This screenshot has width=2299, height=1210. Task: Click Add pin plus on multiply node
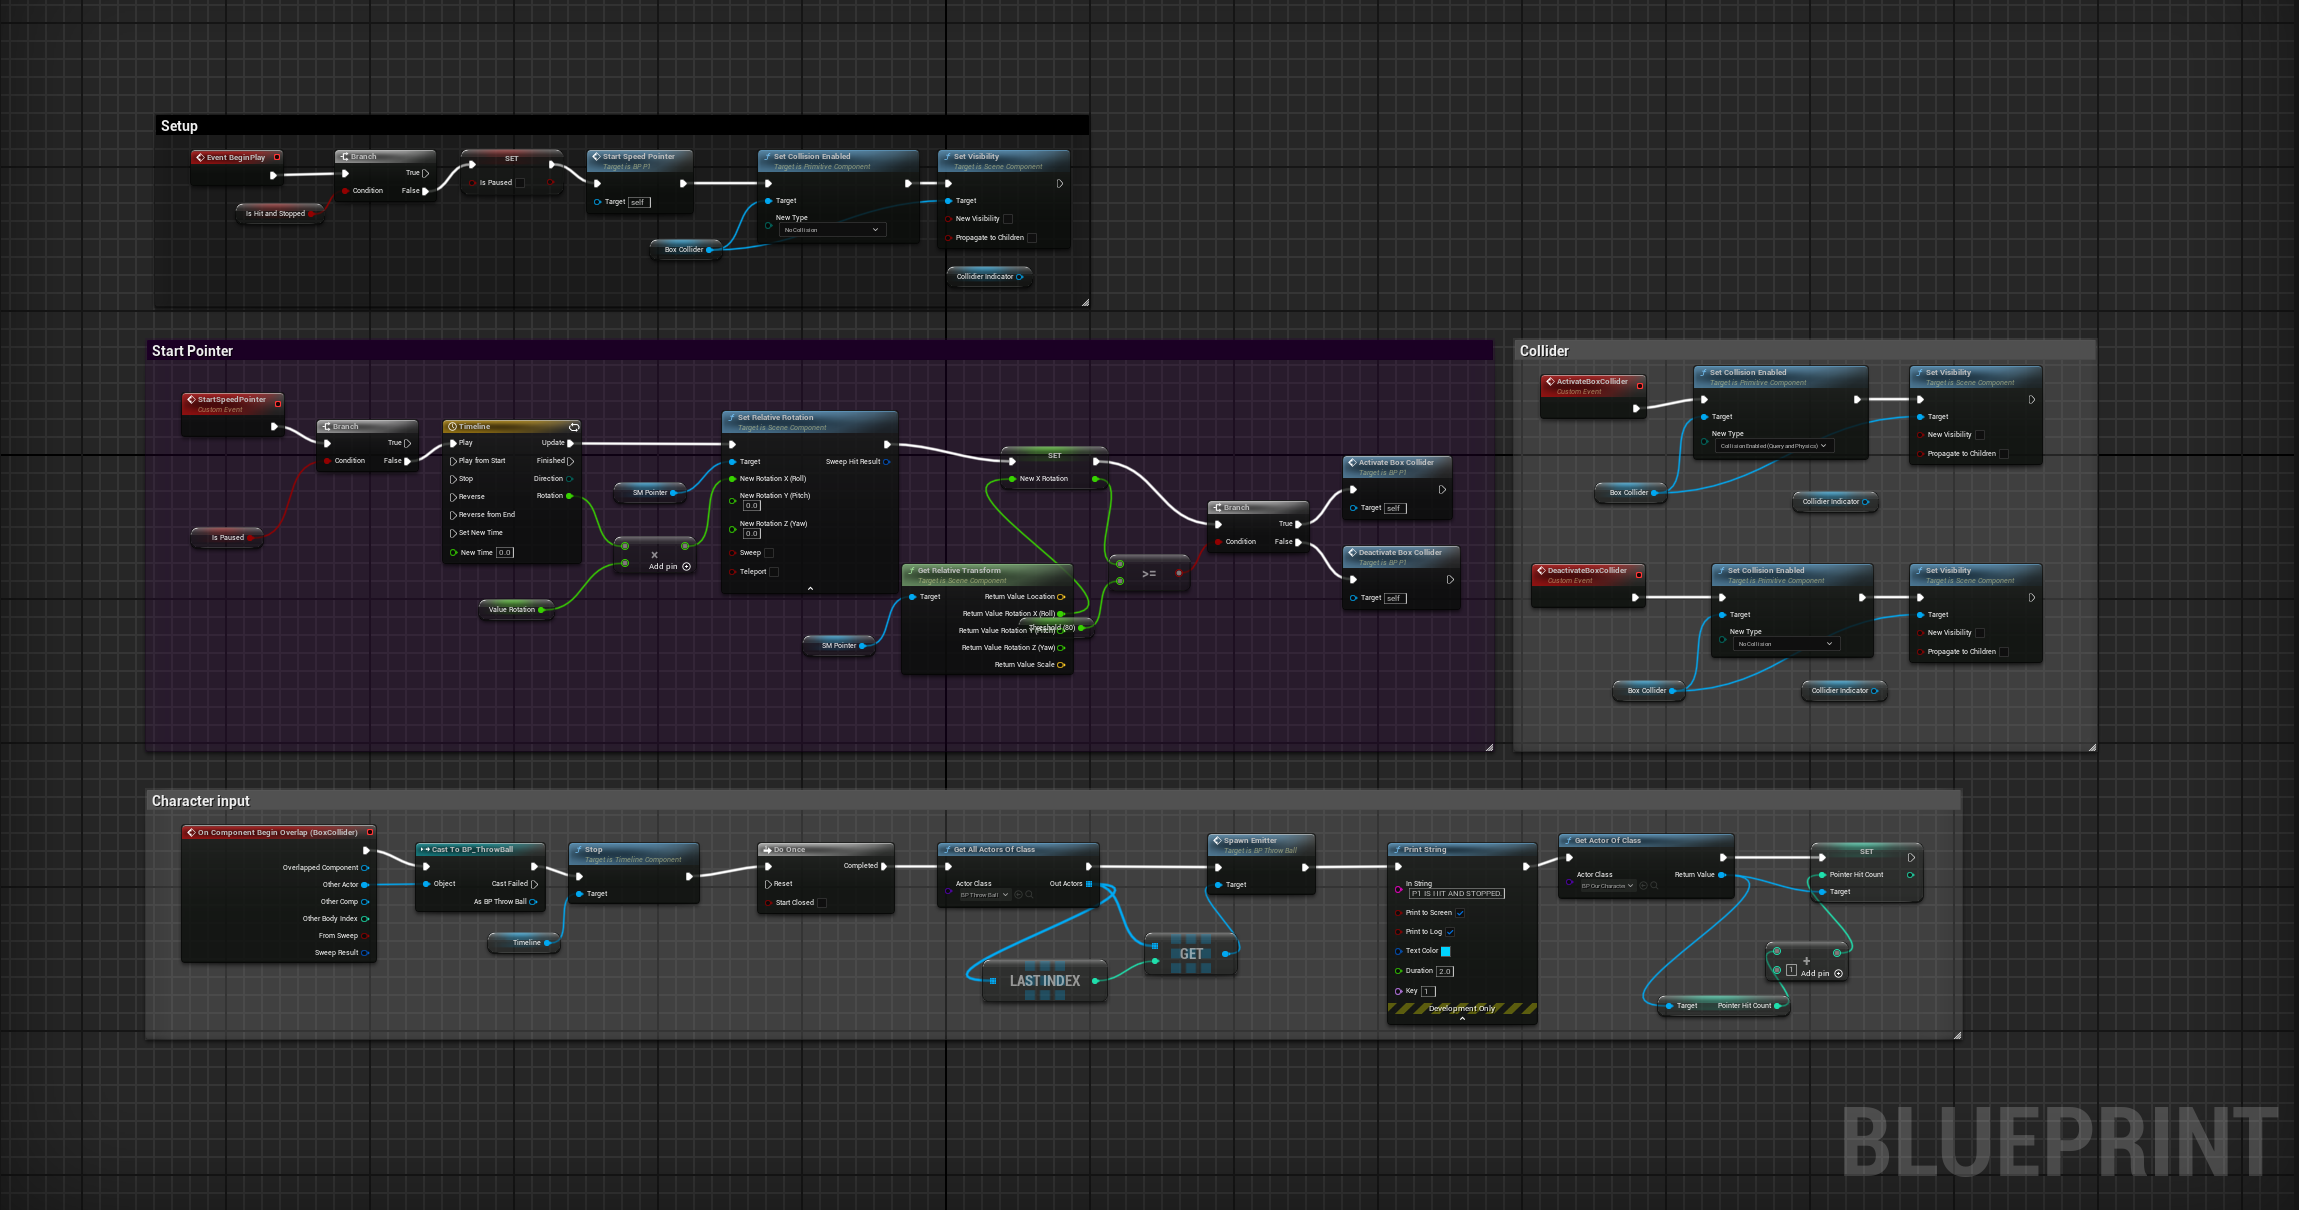[686, 567]
